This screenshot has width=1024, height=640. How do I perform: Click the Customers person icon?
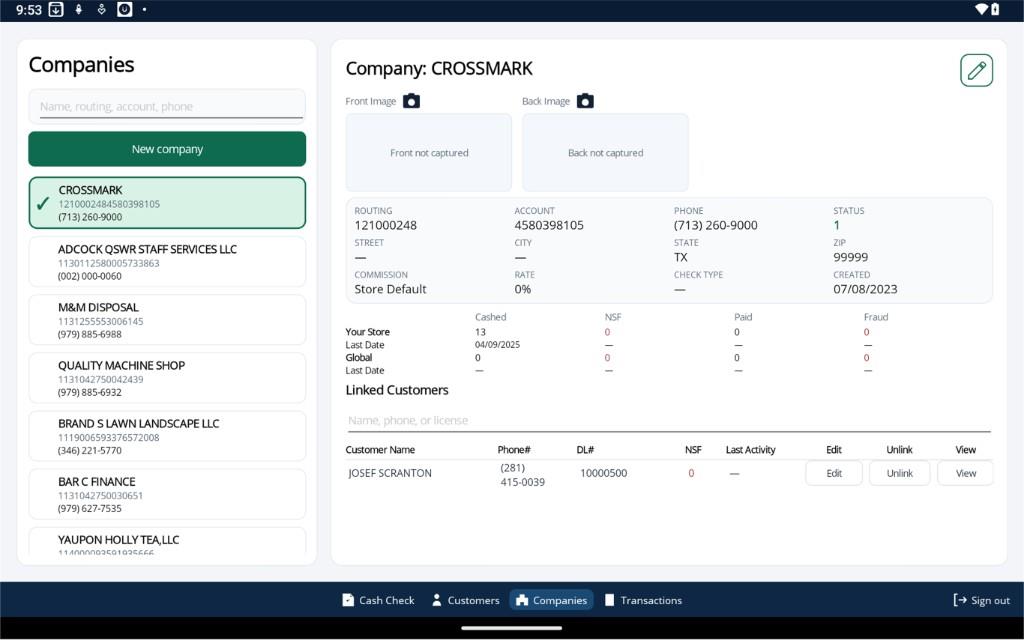pyautogui.click(x=436, y=600)
